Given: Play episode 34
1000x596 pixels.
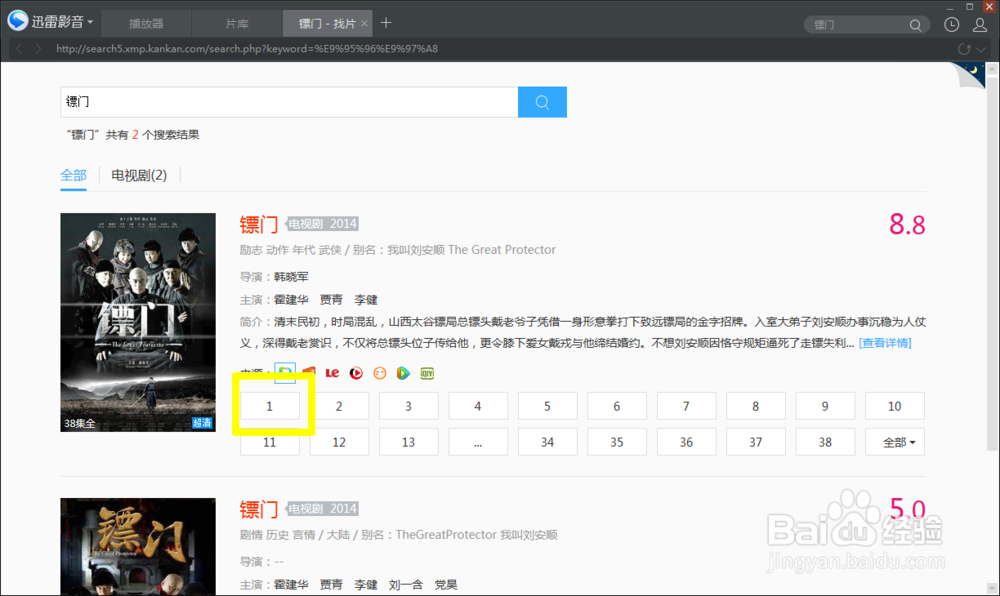Looking at the screenshot, I should (548, 442).
